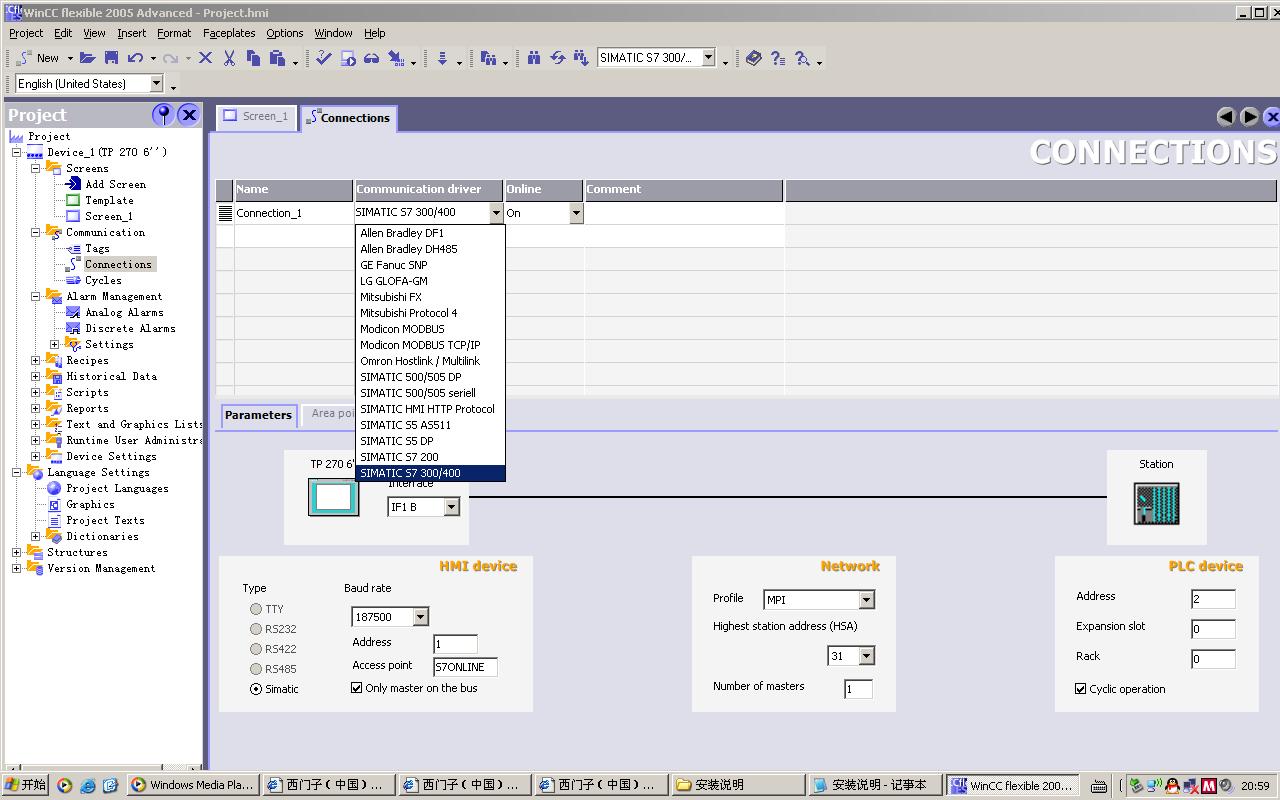Image resolution: width=1280 pixels, height=800 pixels.
Task: Pin the Project panel with pushpin icon
Action: [162, 115]
